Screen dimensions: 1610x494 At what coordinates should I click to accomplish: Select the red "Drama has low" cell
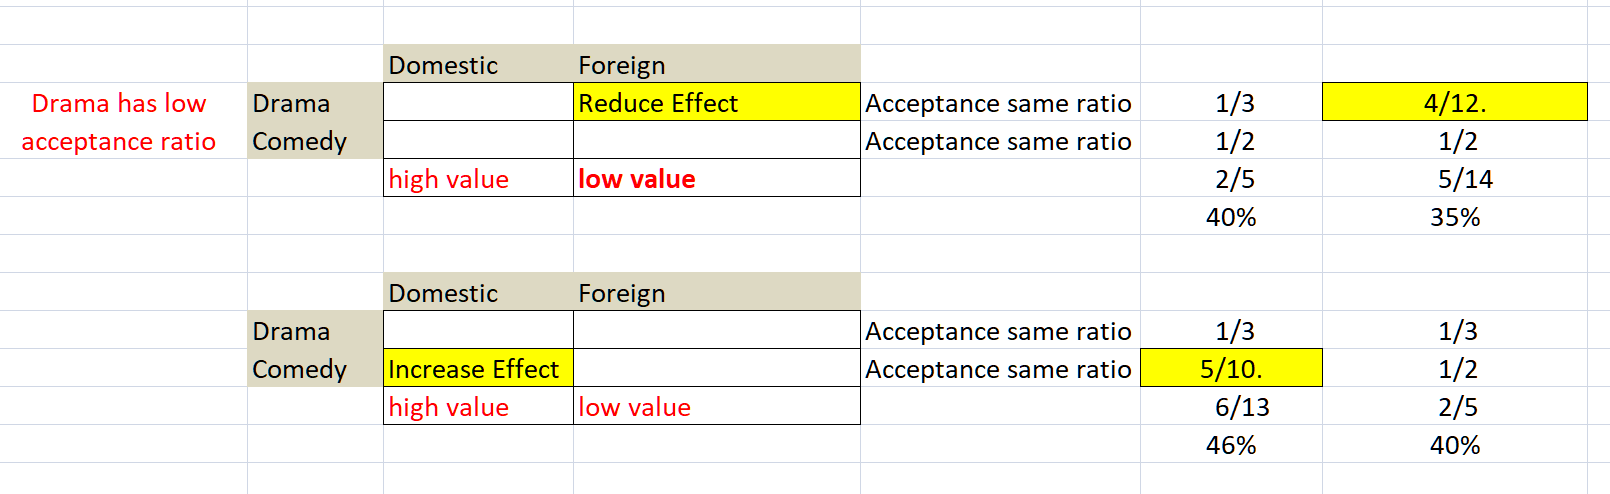tap(119, 103)
